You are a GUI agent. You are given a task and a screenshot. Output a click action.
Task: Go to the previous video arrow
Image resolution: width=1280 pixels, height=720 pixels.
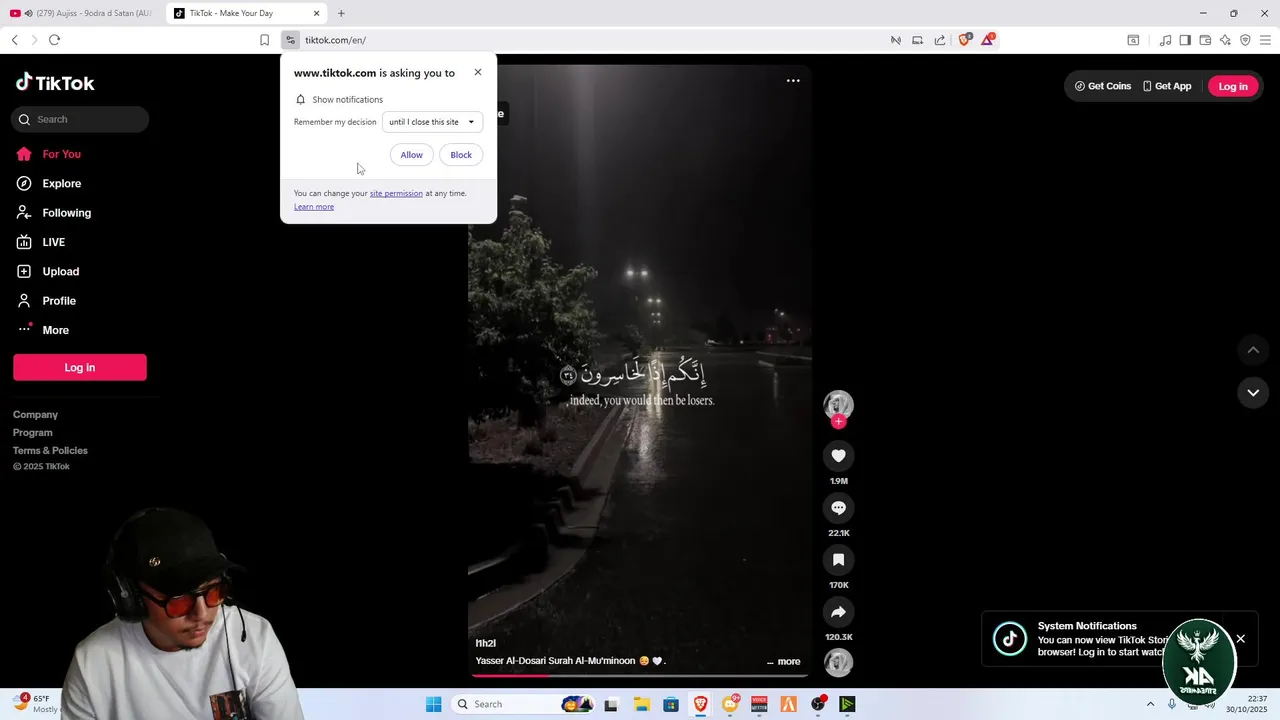click(x=1253, y=350)
